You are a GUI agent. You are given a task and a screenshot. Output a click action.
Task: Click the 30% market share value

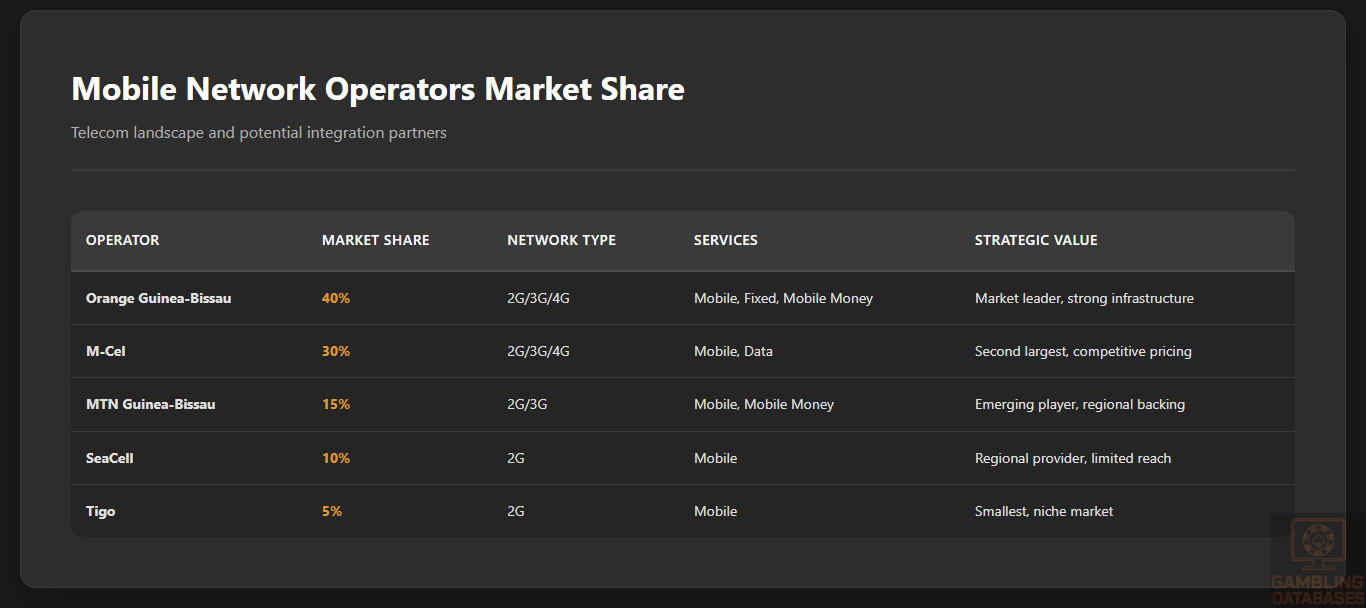tap(336, 351)
